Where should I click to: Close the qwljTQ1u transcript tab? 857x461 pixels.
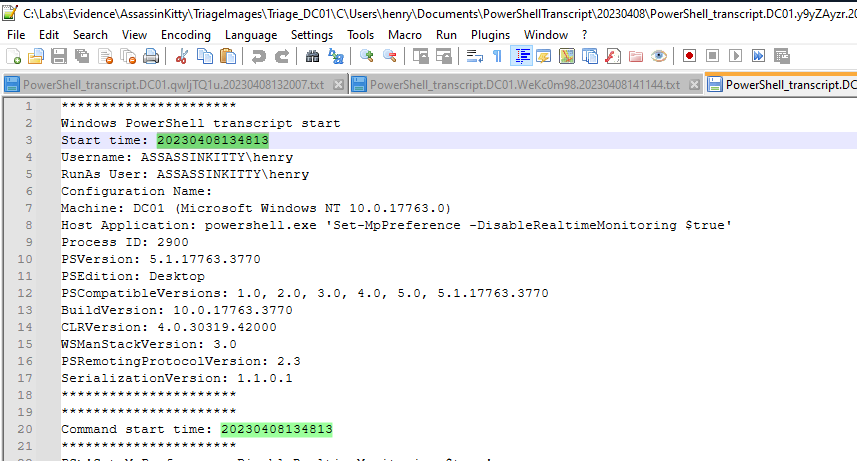click(x=338, y=85)
